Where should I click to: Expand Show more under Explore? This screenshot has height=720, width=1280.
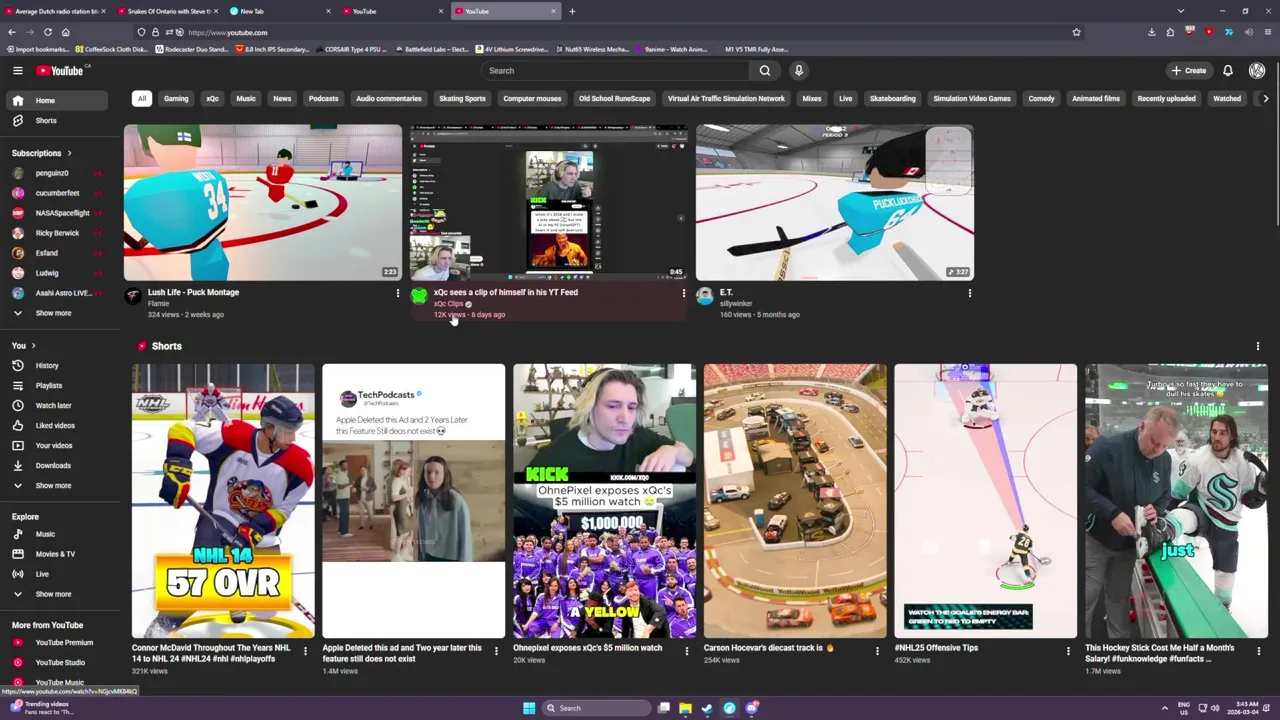click(x=58, y=594)
